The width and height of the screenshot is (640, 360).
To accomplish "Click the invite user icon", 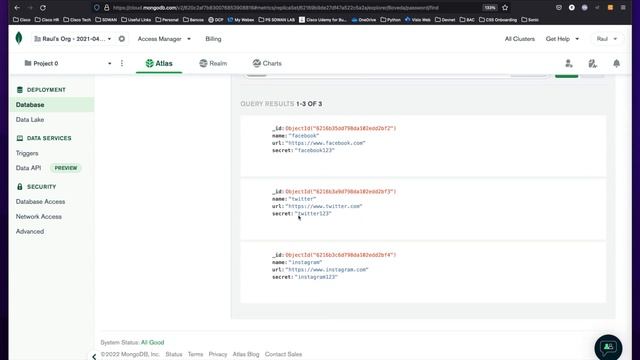I will click(569, 63).
